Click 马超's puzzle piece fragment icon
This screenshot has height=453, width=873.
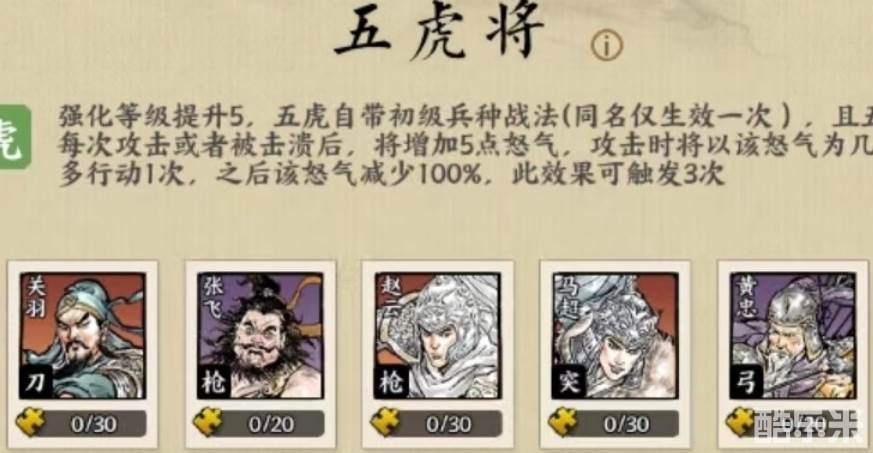click(x=563, y=422)
